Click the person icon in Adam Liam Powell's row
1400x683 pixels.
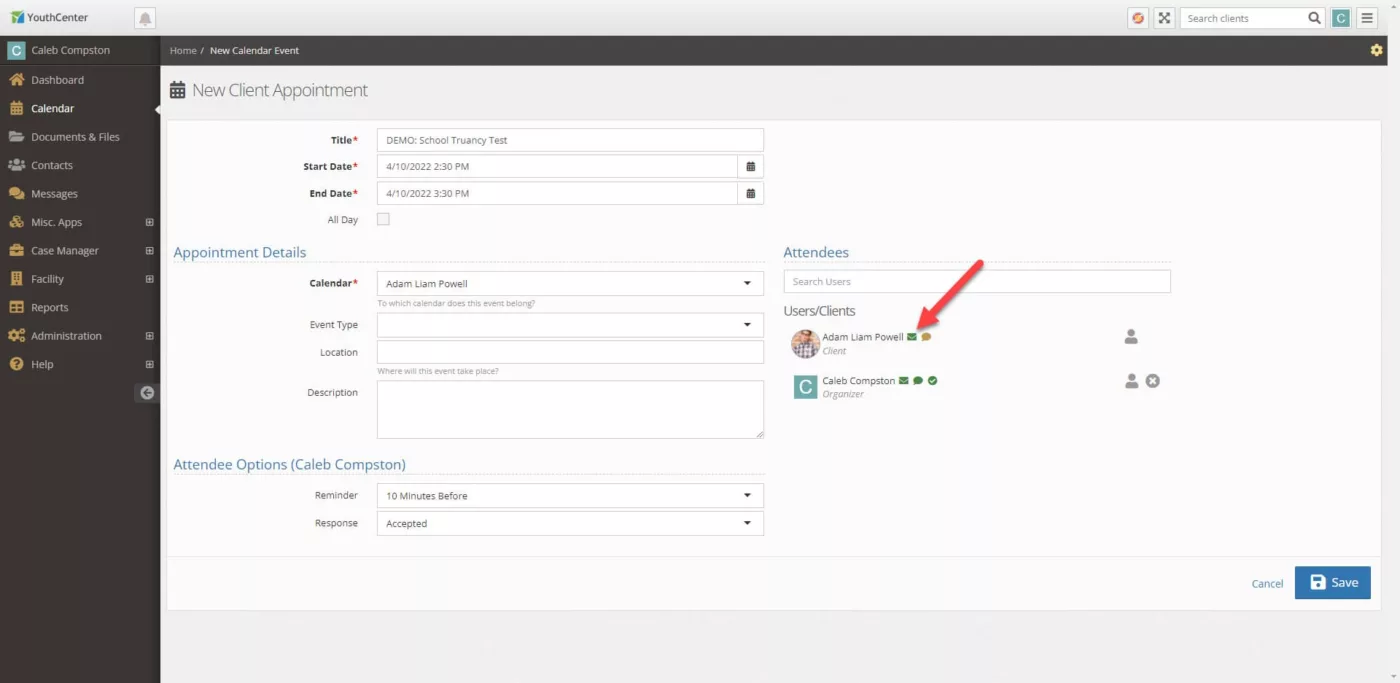pyautogui.click(x=1131, y=337)
